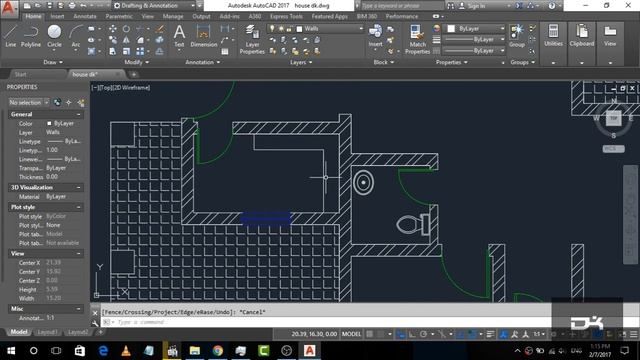
Task: Select the Text annotation tool
Action: tap(179, 36)
